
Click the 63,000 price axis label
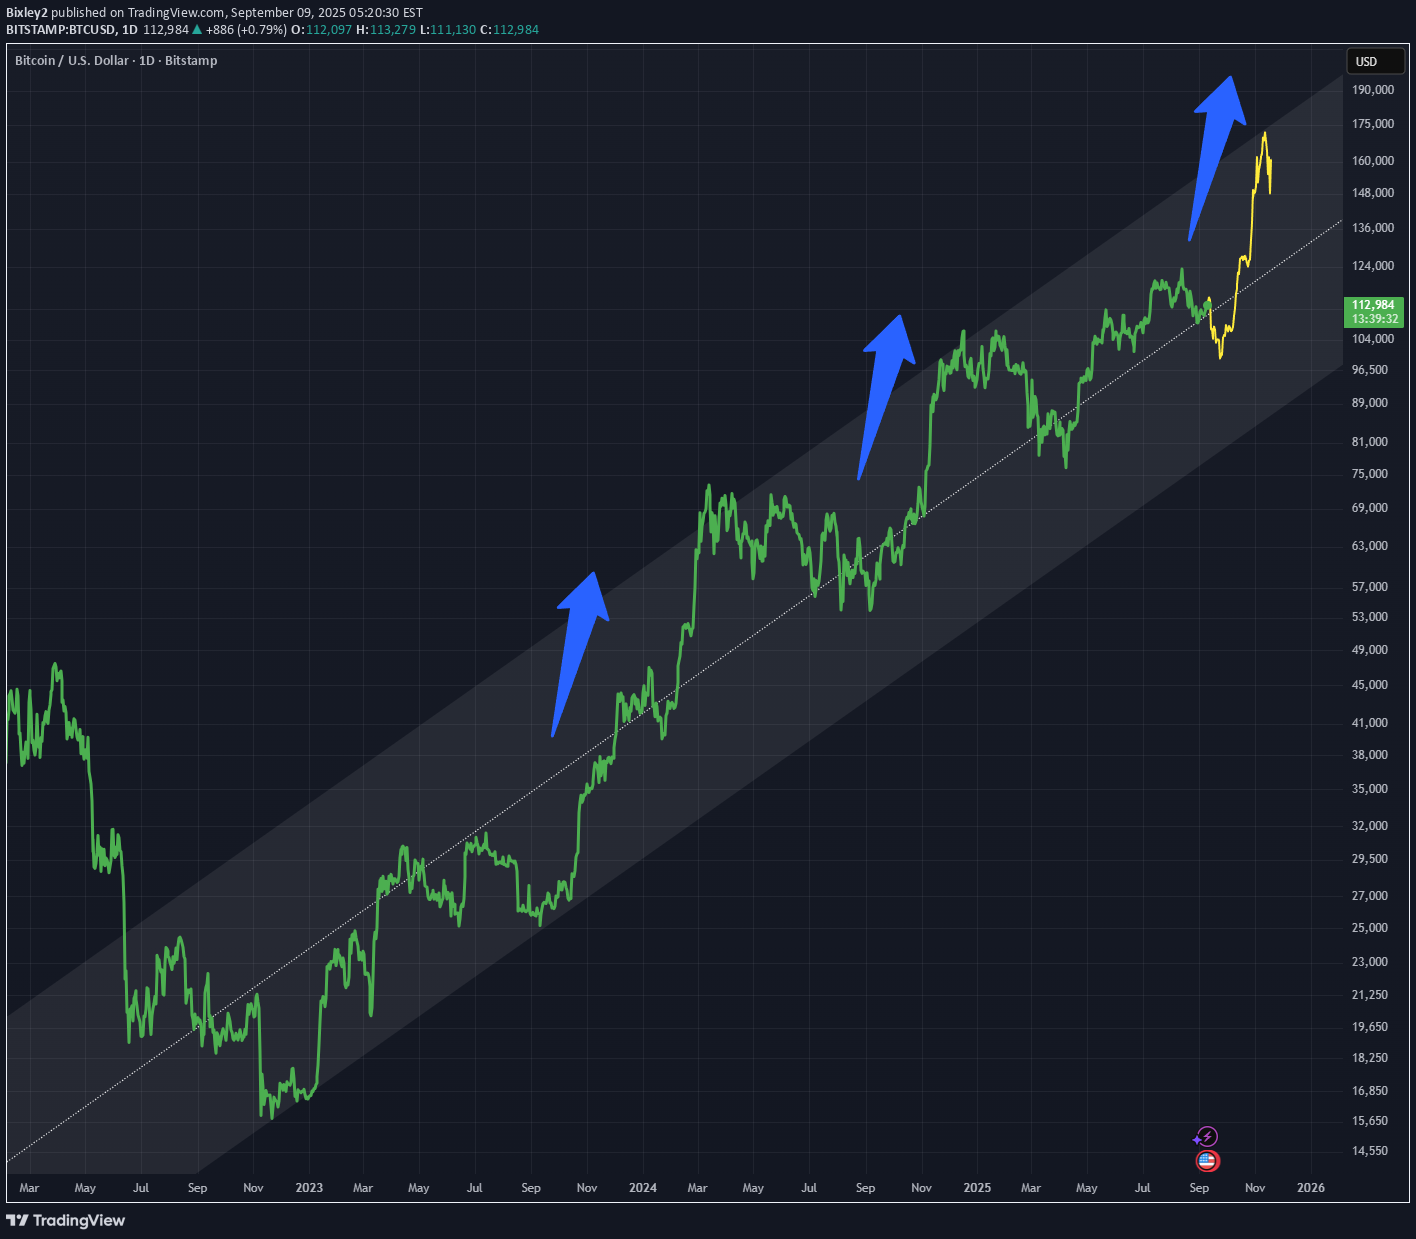point(1370,546)
